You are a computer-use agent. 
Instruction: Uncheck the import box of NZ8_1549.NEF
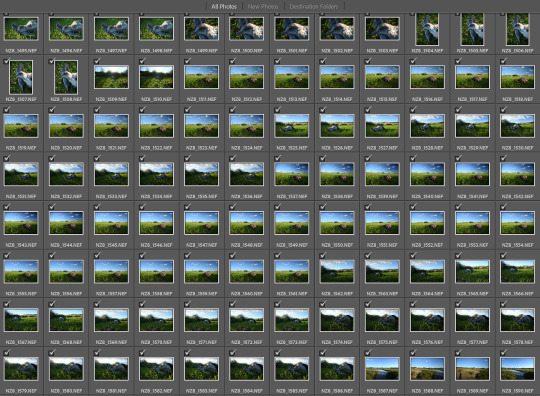278,207
